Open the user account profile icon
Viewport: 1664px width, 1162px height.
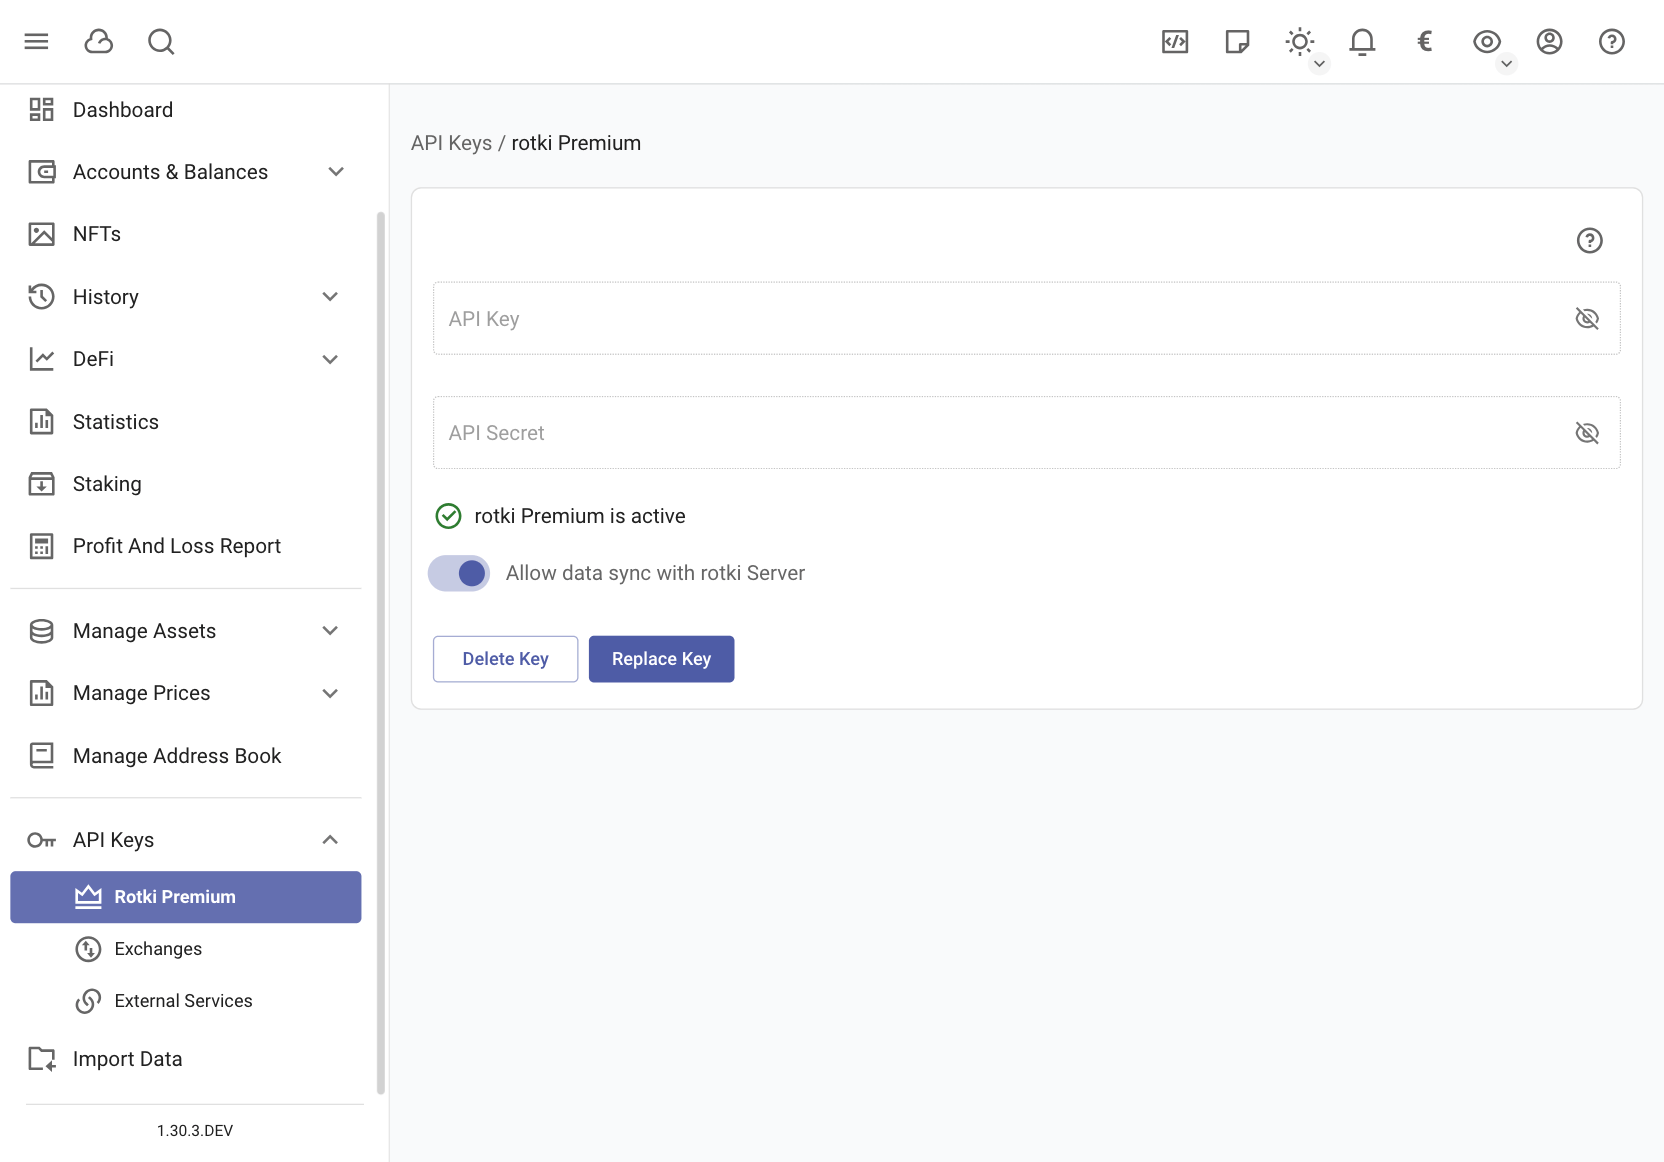point(1549,41)
